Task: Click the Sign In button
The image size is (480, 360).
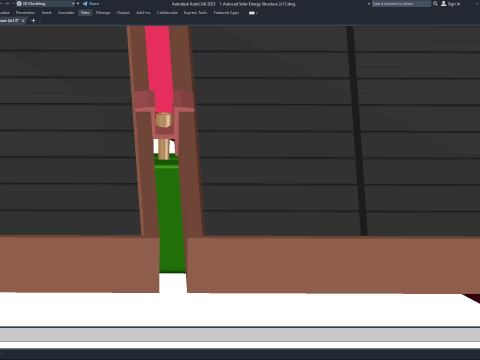Action: 454,4
